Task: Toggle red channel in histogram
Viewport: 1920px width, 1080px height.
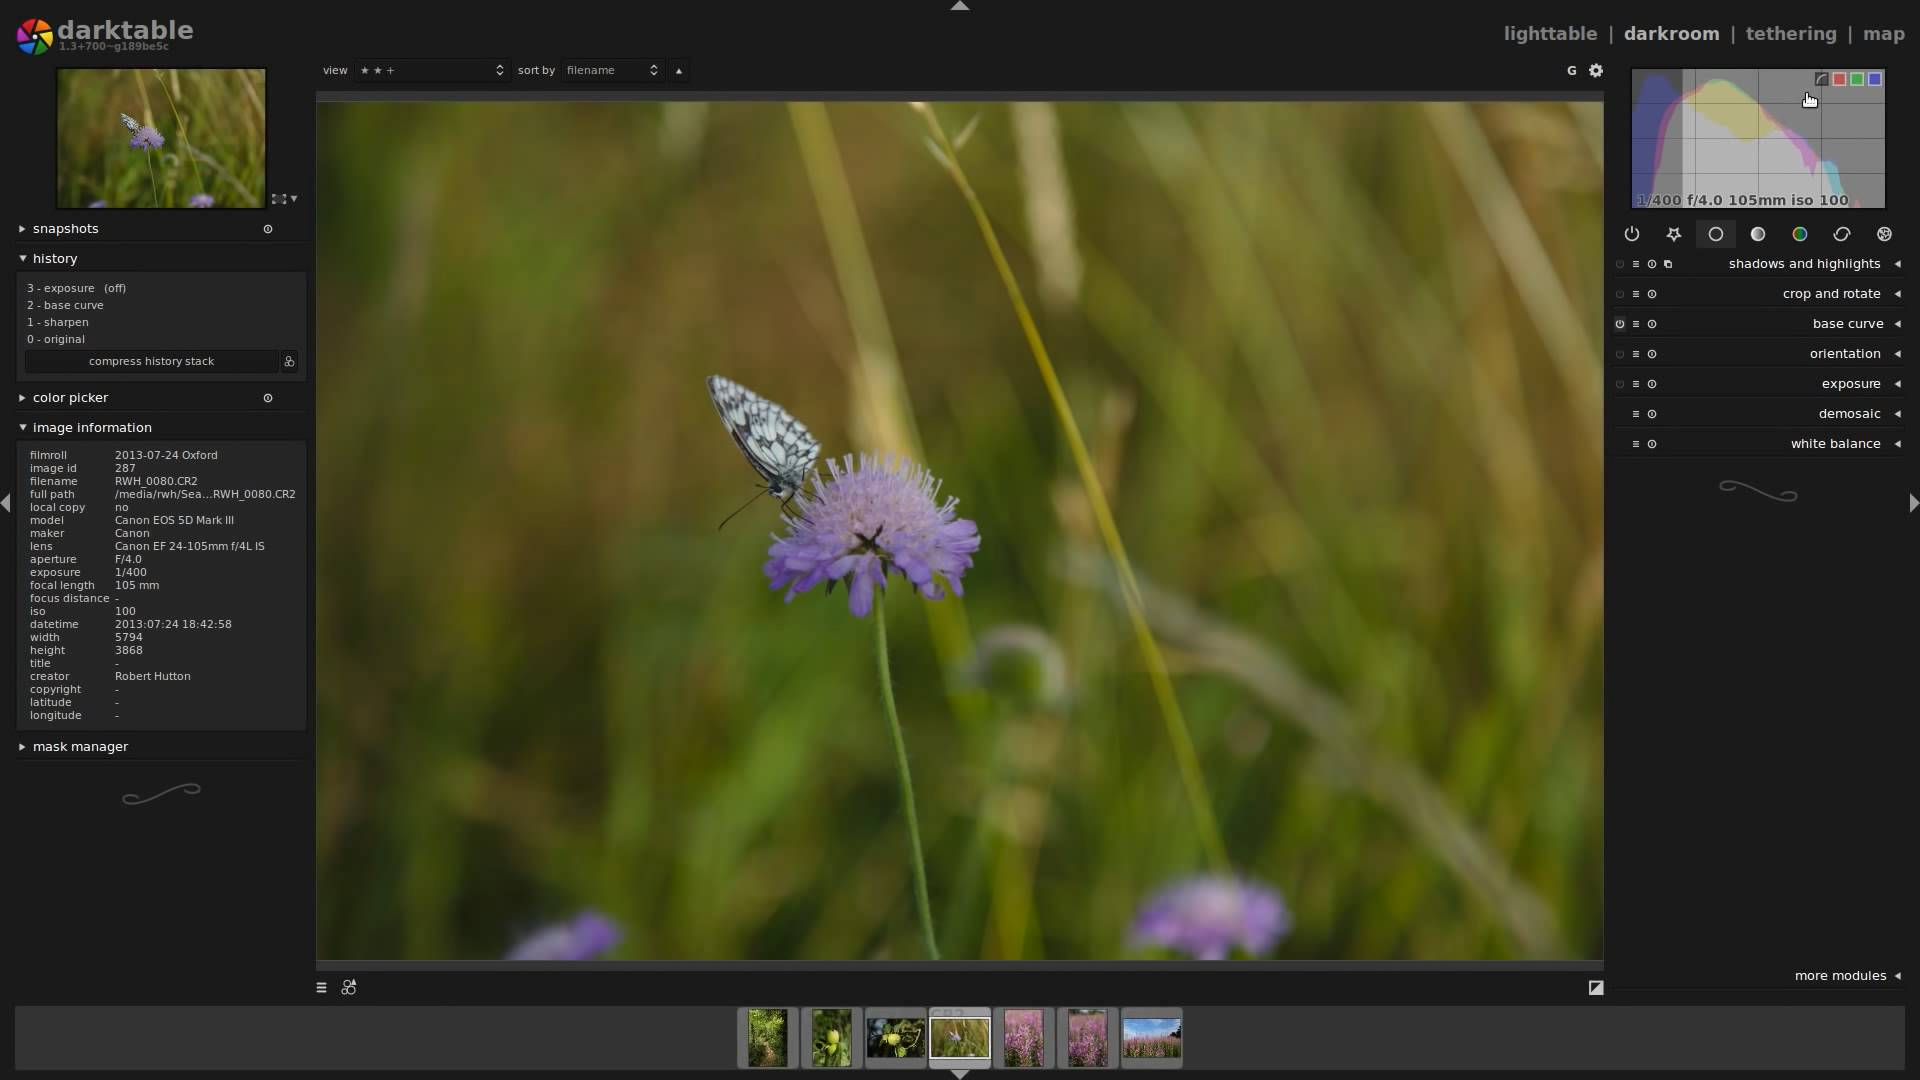Action: [x=1838, y=79]
